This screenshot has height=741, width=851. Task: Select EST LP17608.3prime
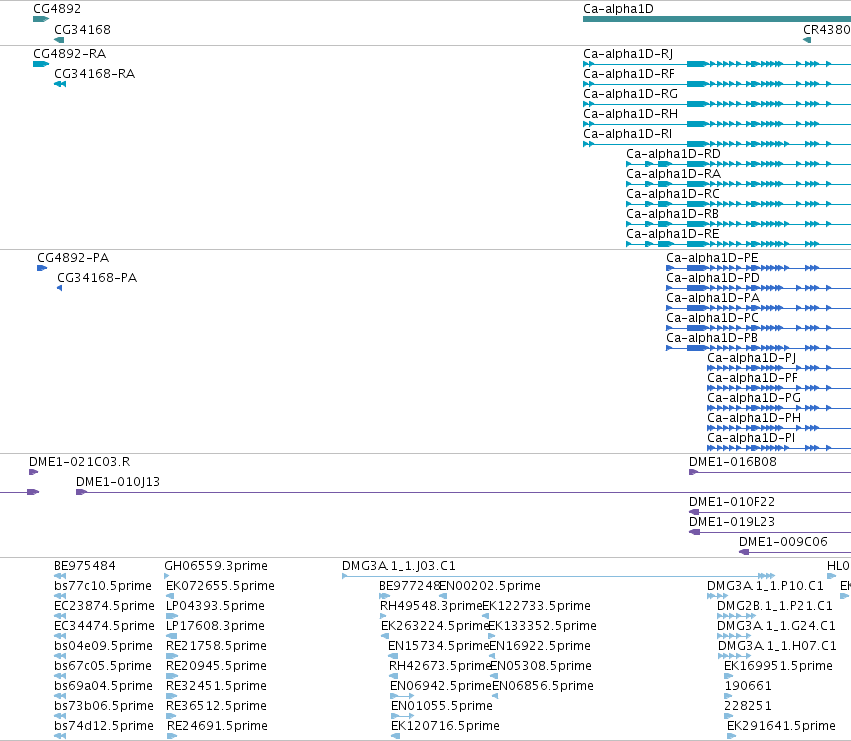click(172, 636)
